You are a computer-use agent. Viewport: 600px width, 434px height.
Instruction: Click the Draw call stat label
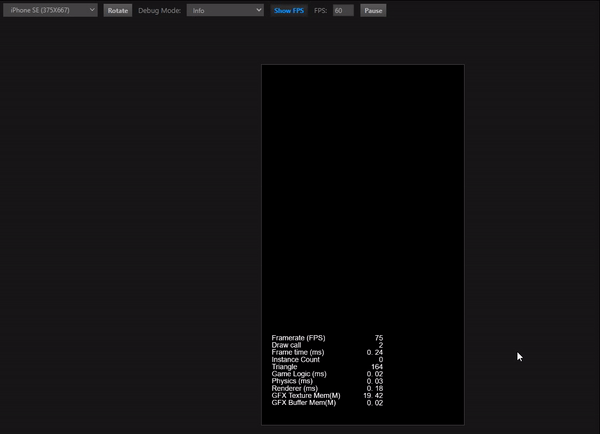click(x=286, y=345)
